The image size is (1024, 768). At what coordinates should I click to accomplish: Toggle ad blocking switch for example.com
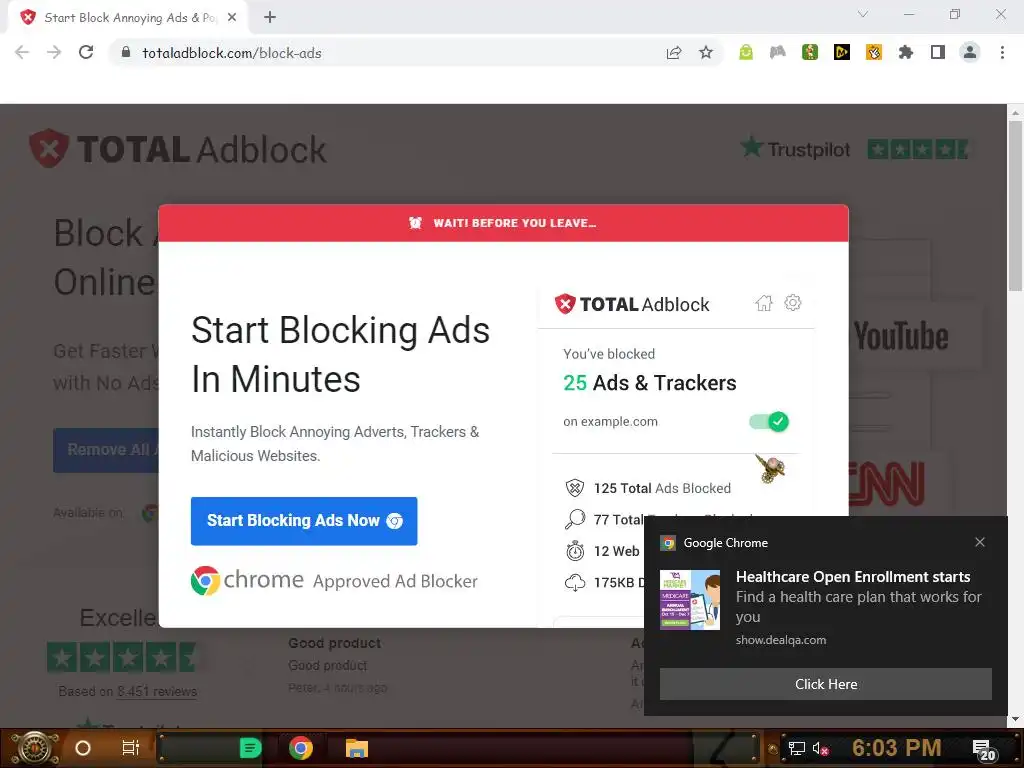click(769, 422)
